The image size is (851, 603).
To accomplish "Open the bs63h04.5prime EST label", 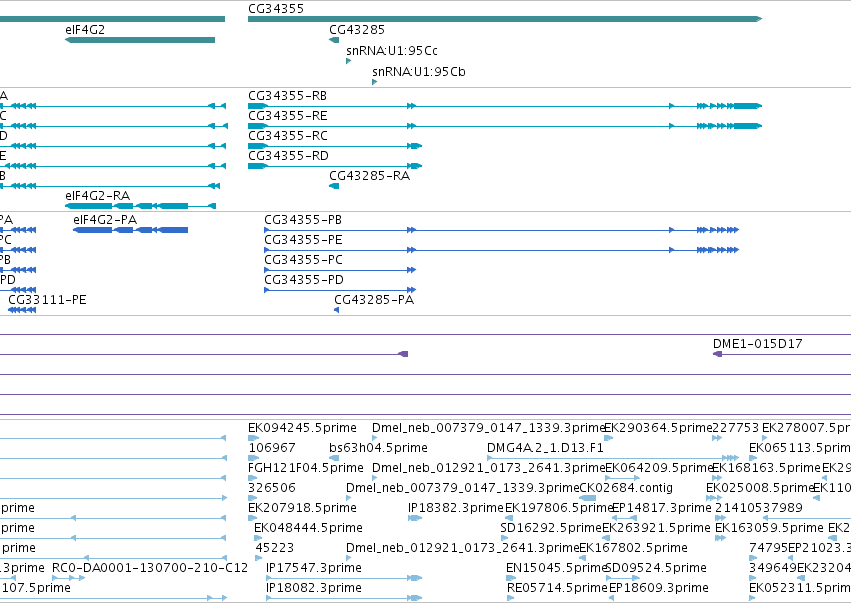I will click(378, 448).
